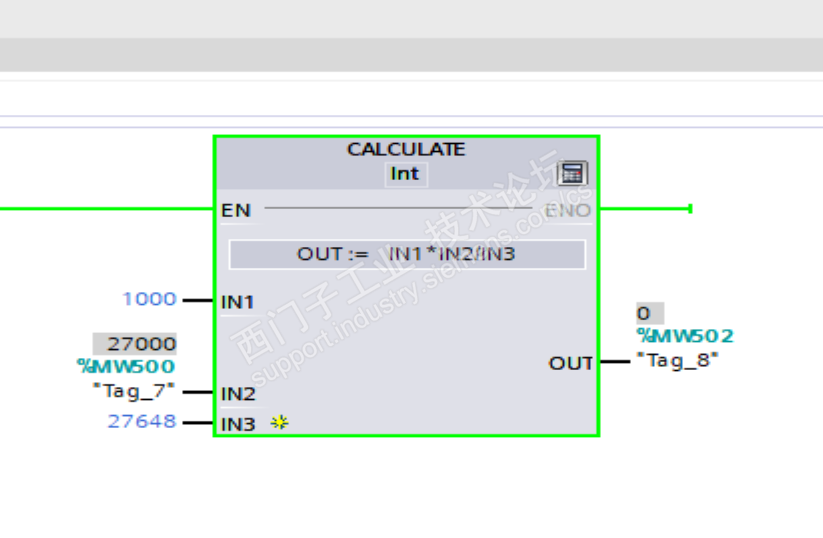Open the Int data type dropdown
Image resolution: width=823 pixels, height=538 pixels.
coord(405,174)
